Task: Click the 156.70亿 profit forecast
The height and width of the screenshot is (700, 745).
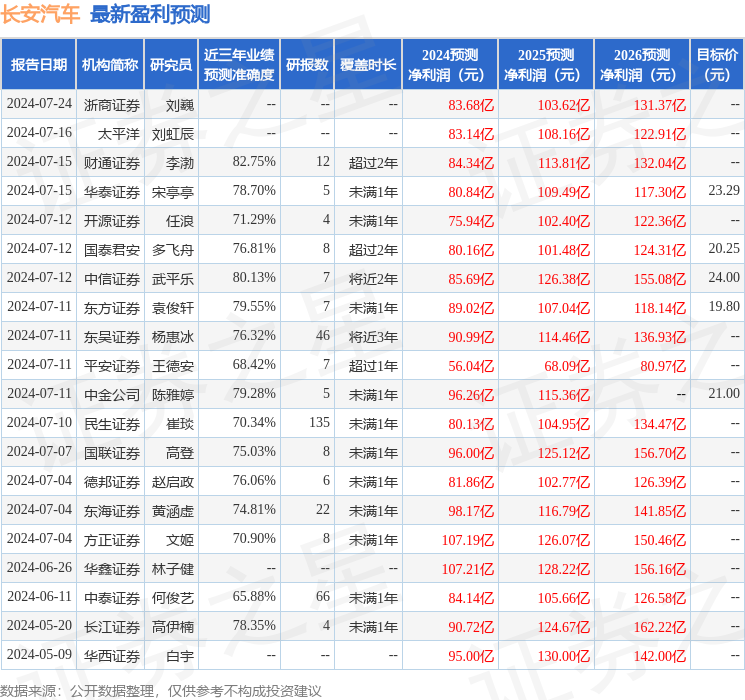Action: 660,453
